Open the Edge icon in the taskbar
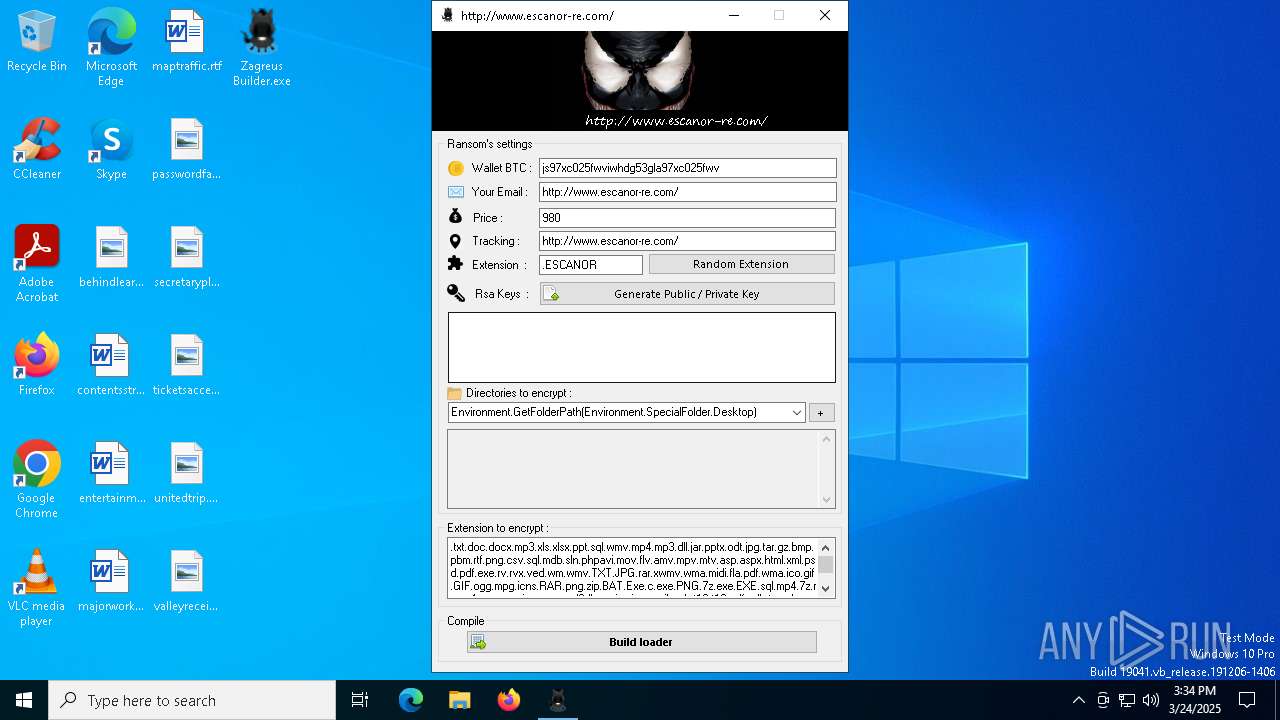This screenshot has height=720, width=1280. [411, 700]
